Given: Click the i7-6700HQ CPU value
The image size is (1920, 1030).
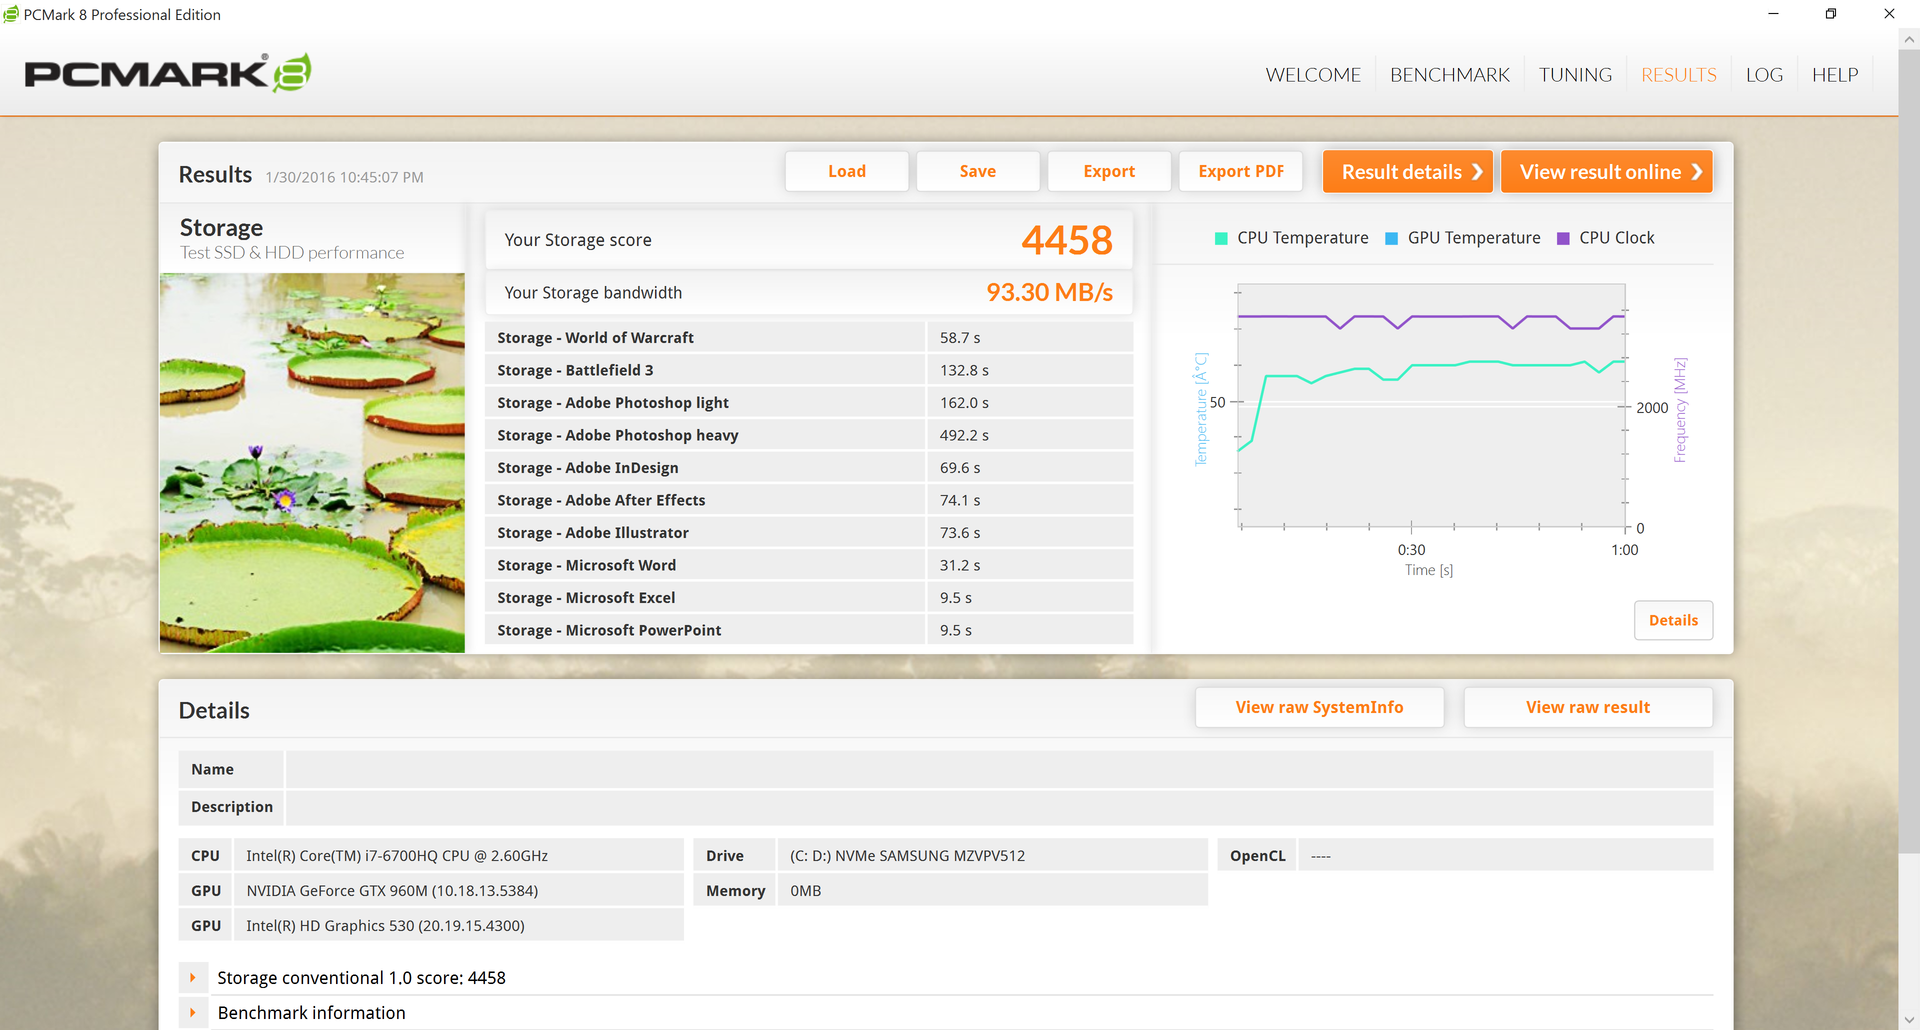Looking at the screenshot, I should click(397, 856).
